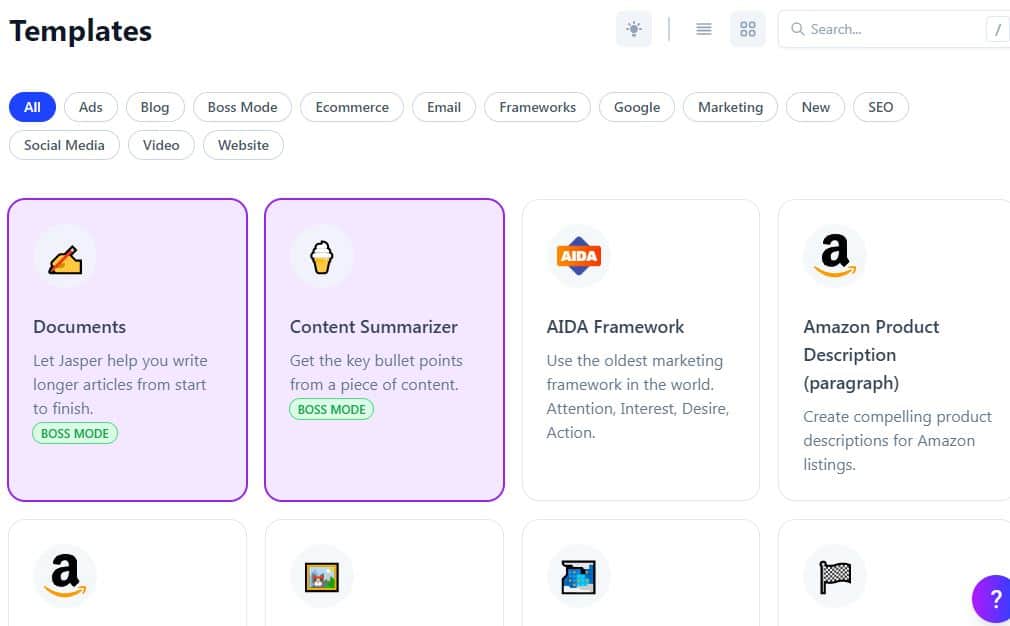Click the Content Summarizer ice cream icon
The image size is (1010, 626).
point(321,256)
